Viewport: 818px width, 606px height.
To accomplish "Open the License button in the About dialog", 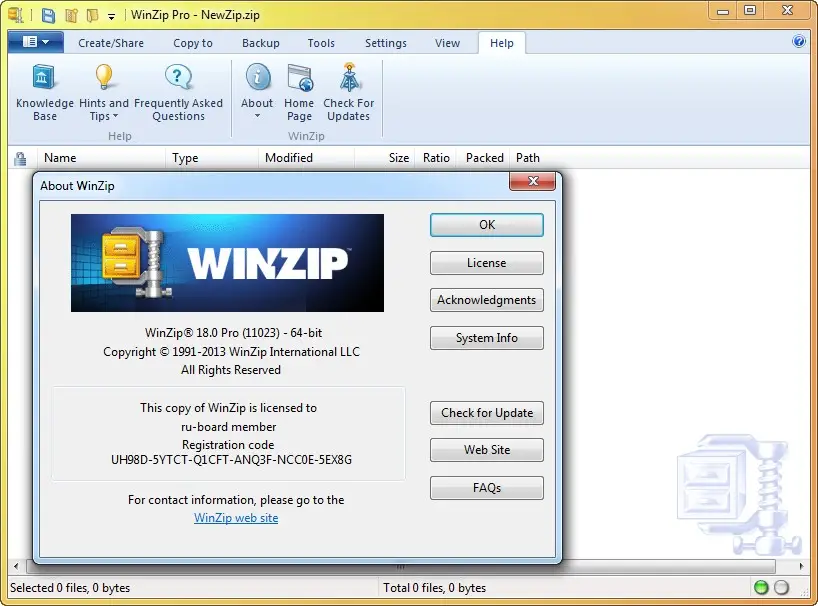I will click(487, 263).
